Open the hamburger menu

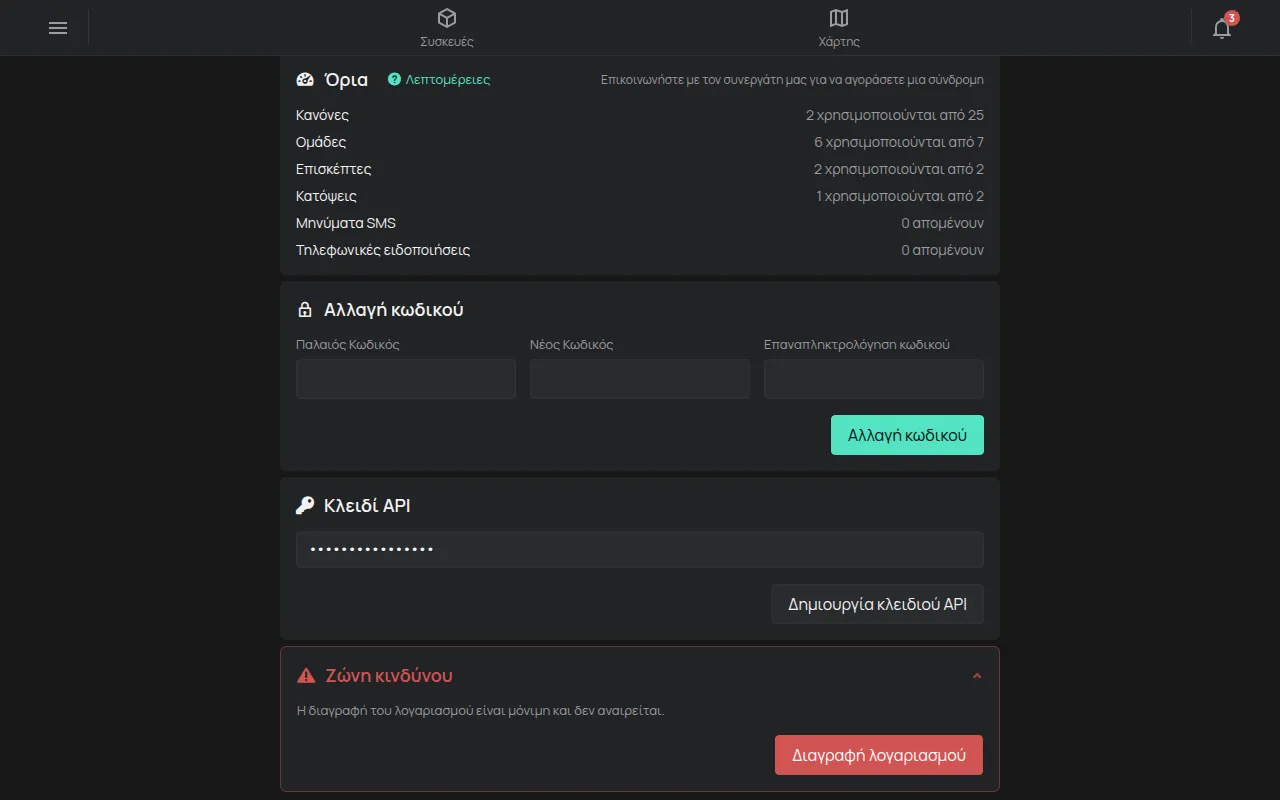pos(58,28)
